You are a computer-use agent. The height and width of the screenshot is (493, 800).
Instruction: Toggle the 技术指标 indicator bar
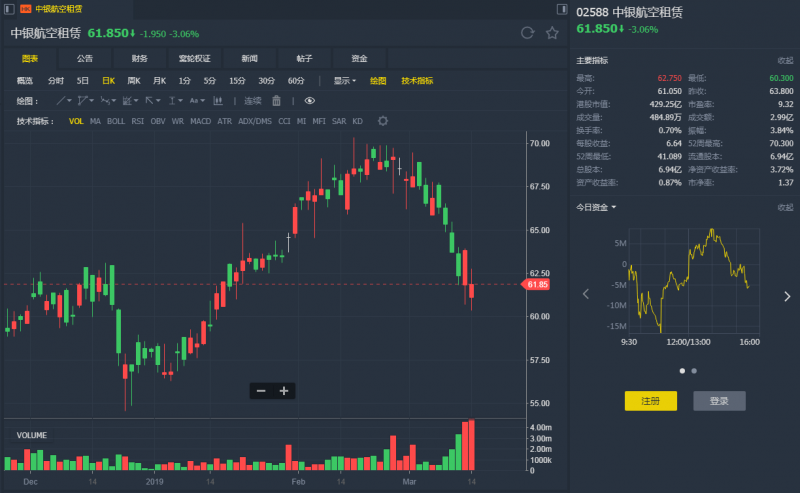[417, 80]
